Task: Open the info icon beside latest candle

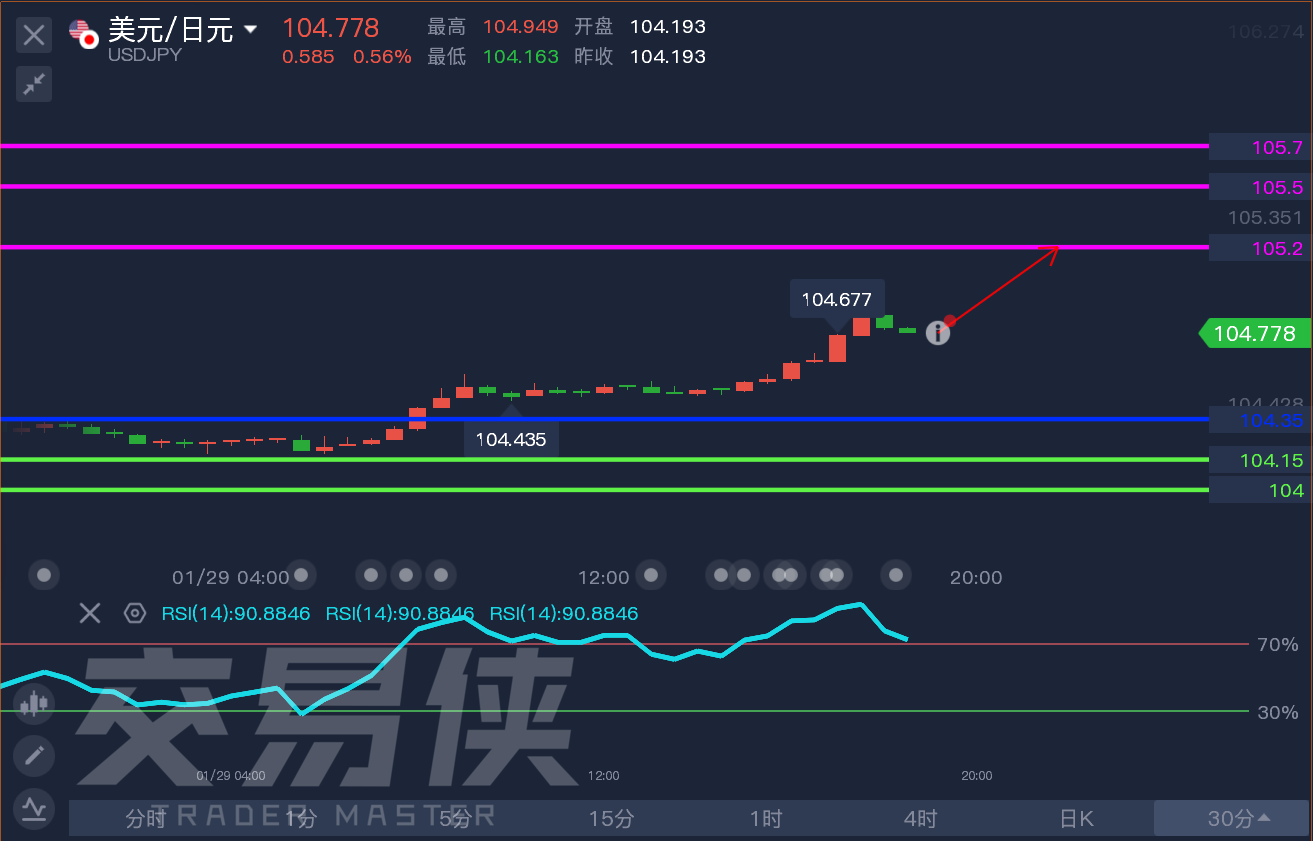Action: tap(937, 333)
